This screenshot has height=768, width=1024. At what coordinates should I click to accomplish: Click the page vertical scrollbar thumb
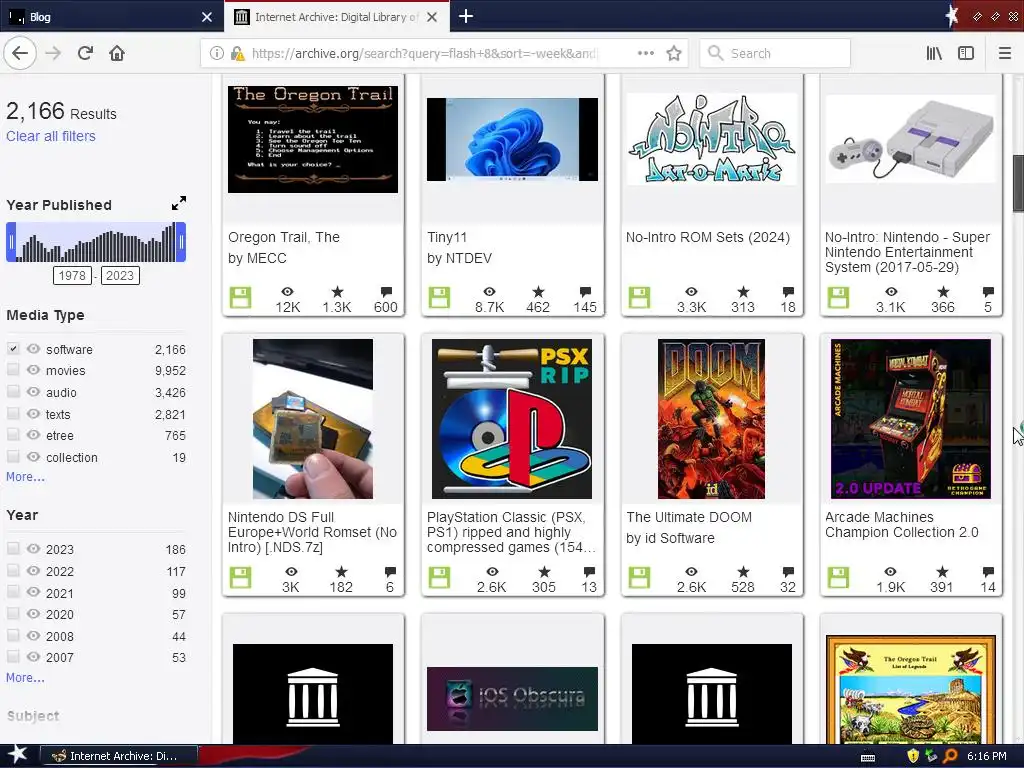pyautogui.click(x=1018, y=184)
